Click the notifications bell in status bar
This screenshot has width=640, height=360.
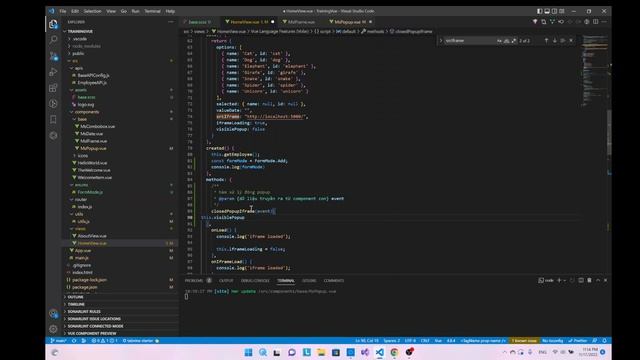(604, 341)
